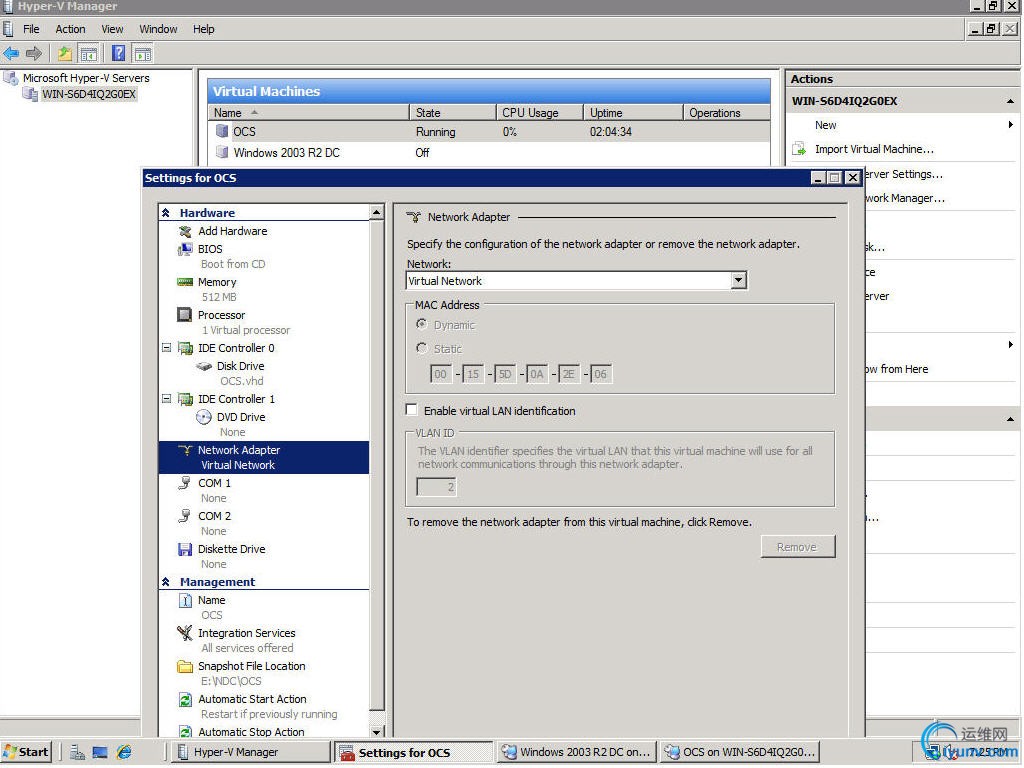Open the Network dropdown showing Virtual Network
This screenshot has height=768, width=1024.
coord(738,281)
